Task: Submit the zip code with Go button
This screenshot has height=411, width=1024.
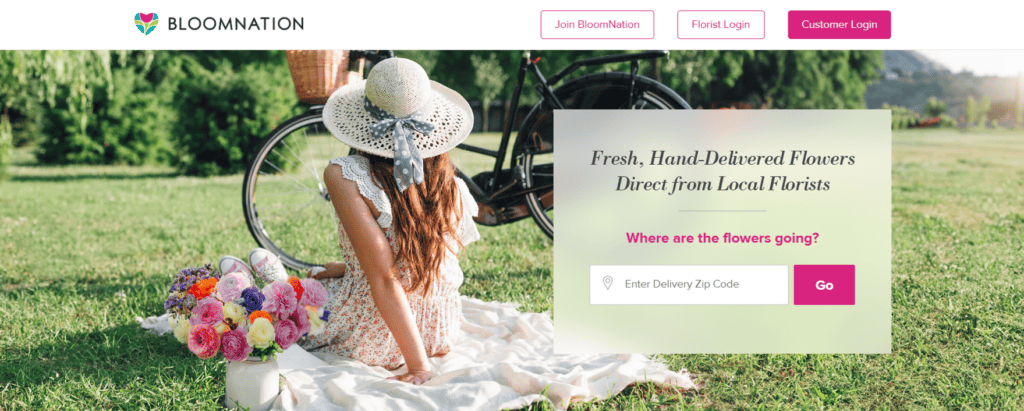Action: pyautogui.click(x=824, y=284)
